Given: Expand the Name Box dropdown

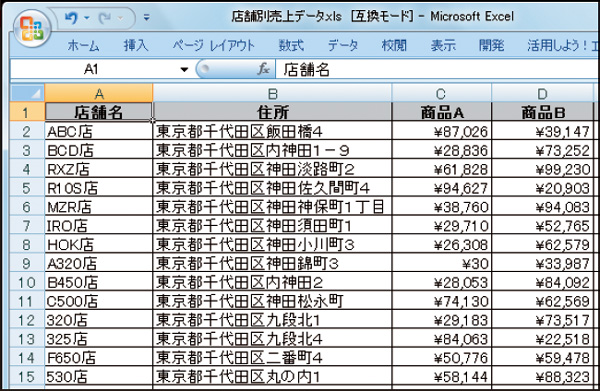Looking at the screenshot, I should tap(184, 70).
